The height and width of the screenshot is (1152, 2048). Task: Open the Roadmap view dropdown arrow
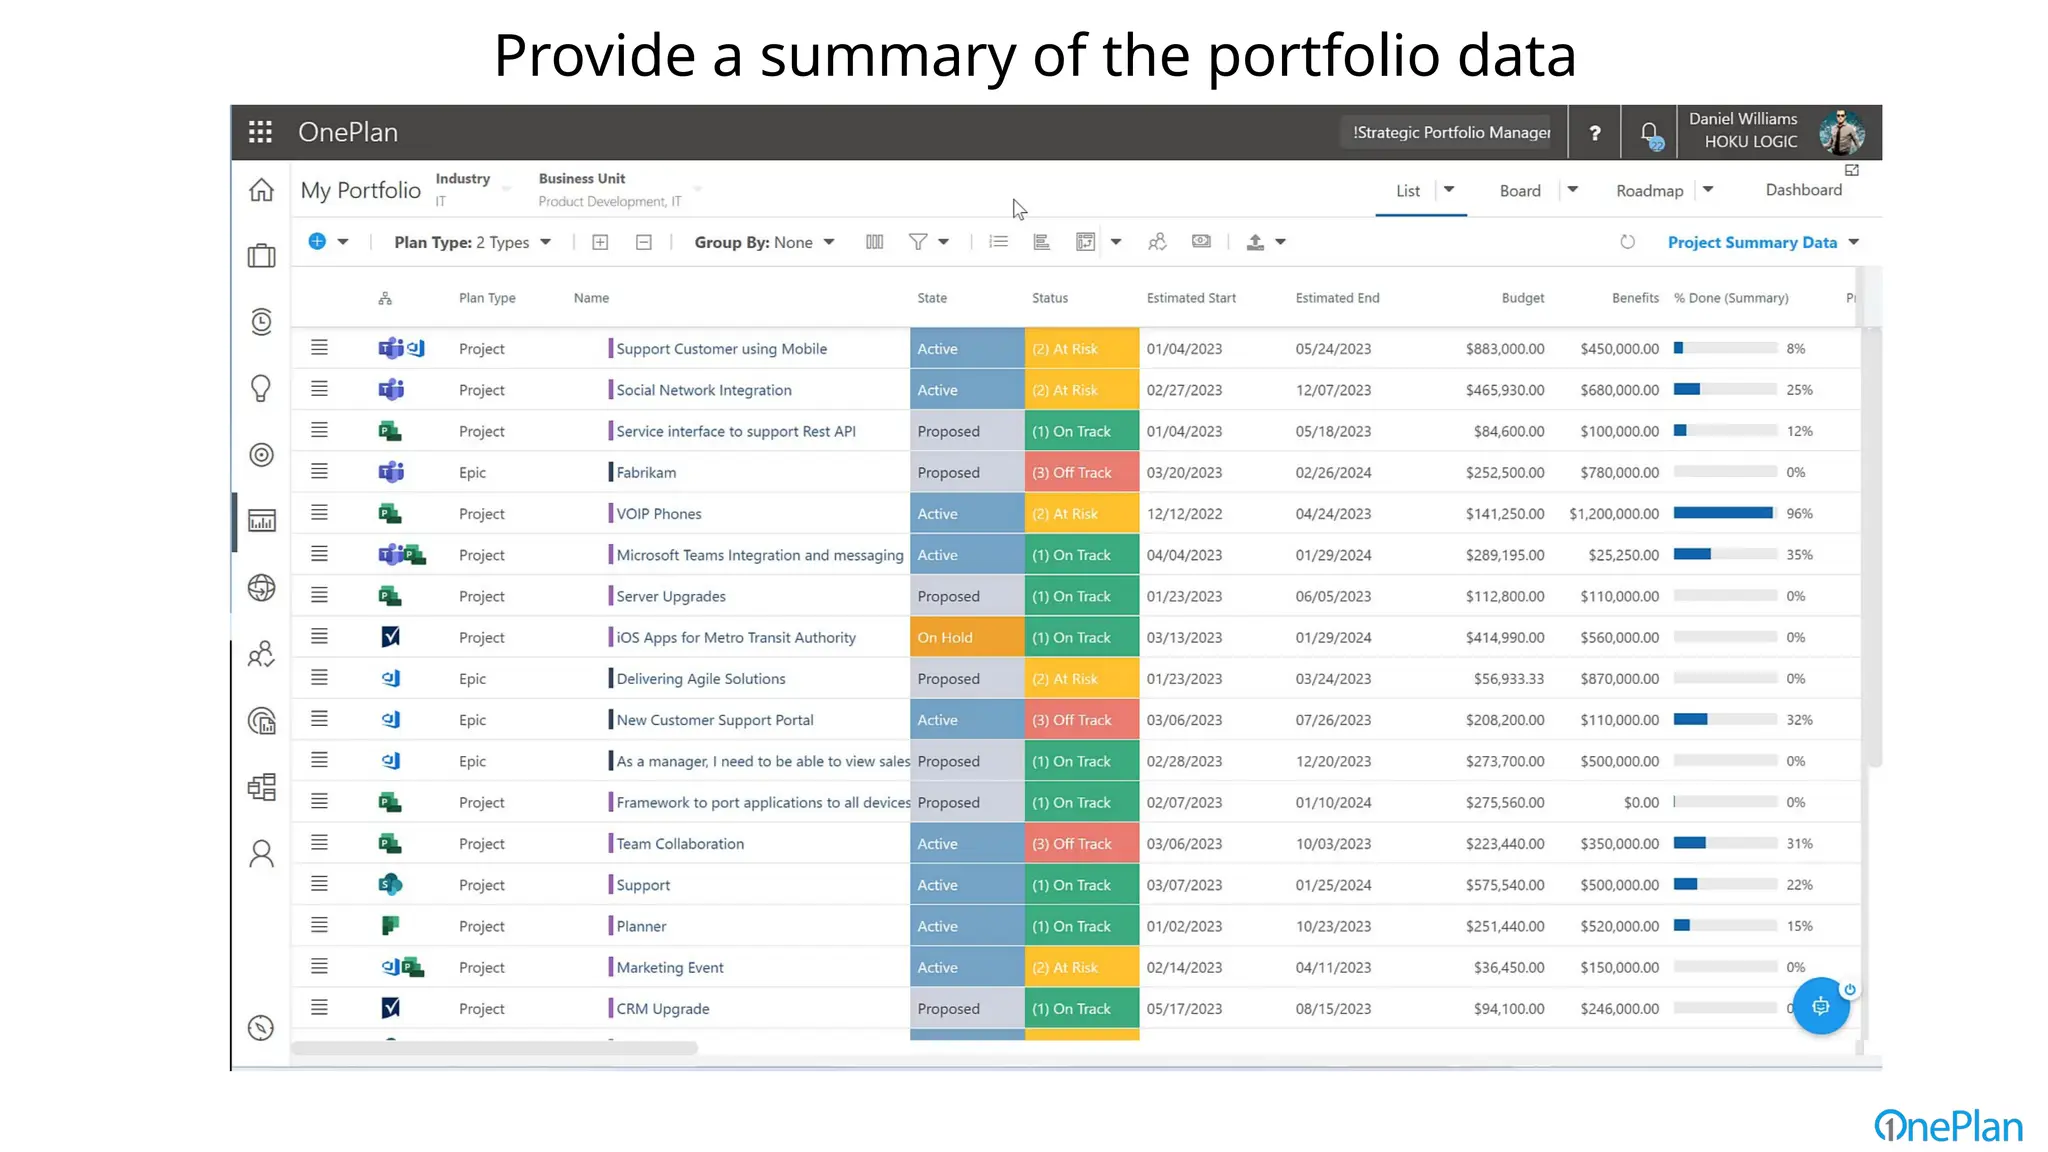(x=1708, y=190)
